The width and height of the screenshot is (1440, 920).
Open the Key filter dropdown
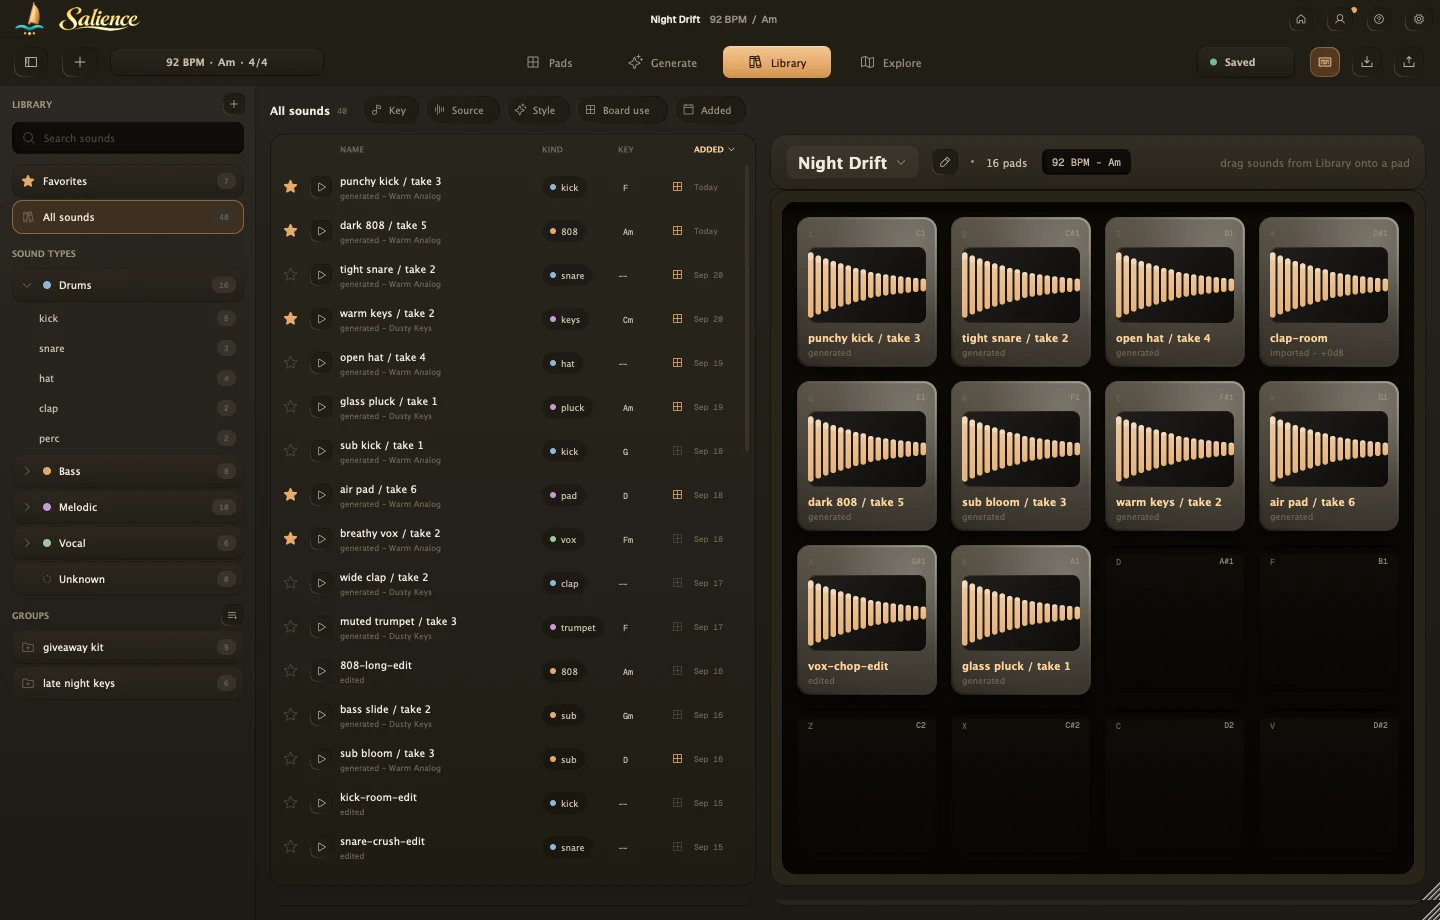tap(389, 110)
